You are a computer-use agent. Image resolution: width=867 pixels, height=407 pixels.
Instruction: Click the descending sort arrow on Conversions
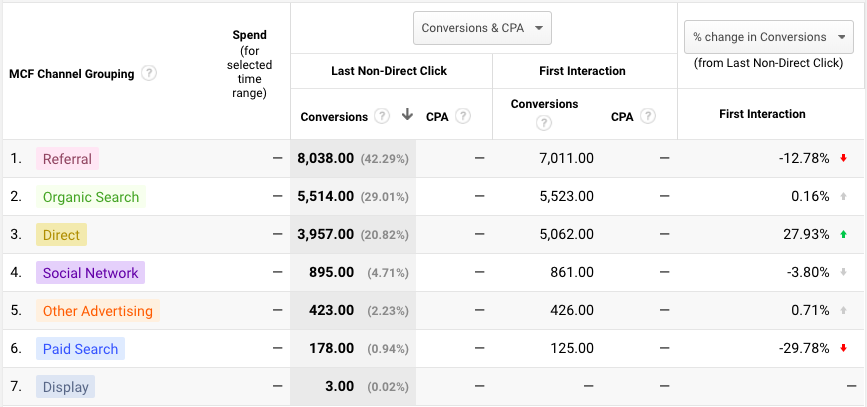point(407,115)
